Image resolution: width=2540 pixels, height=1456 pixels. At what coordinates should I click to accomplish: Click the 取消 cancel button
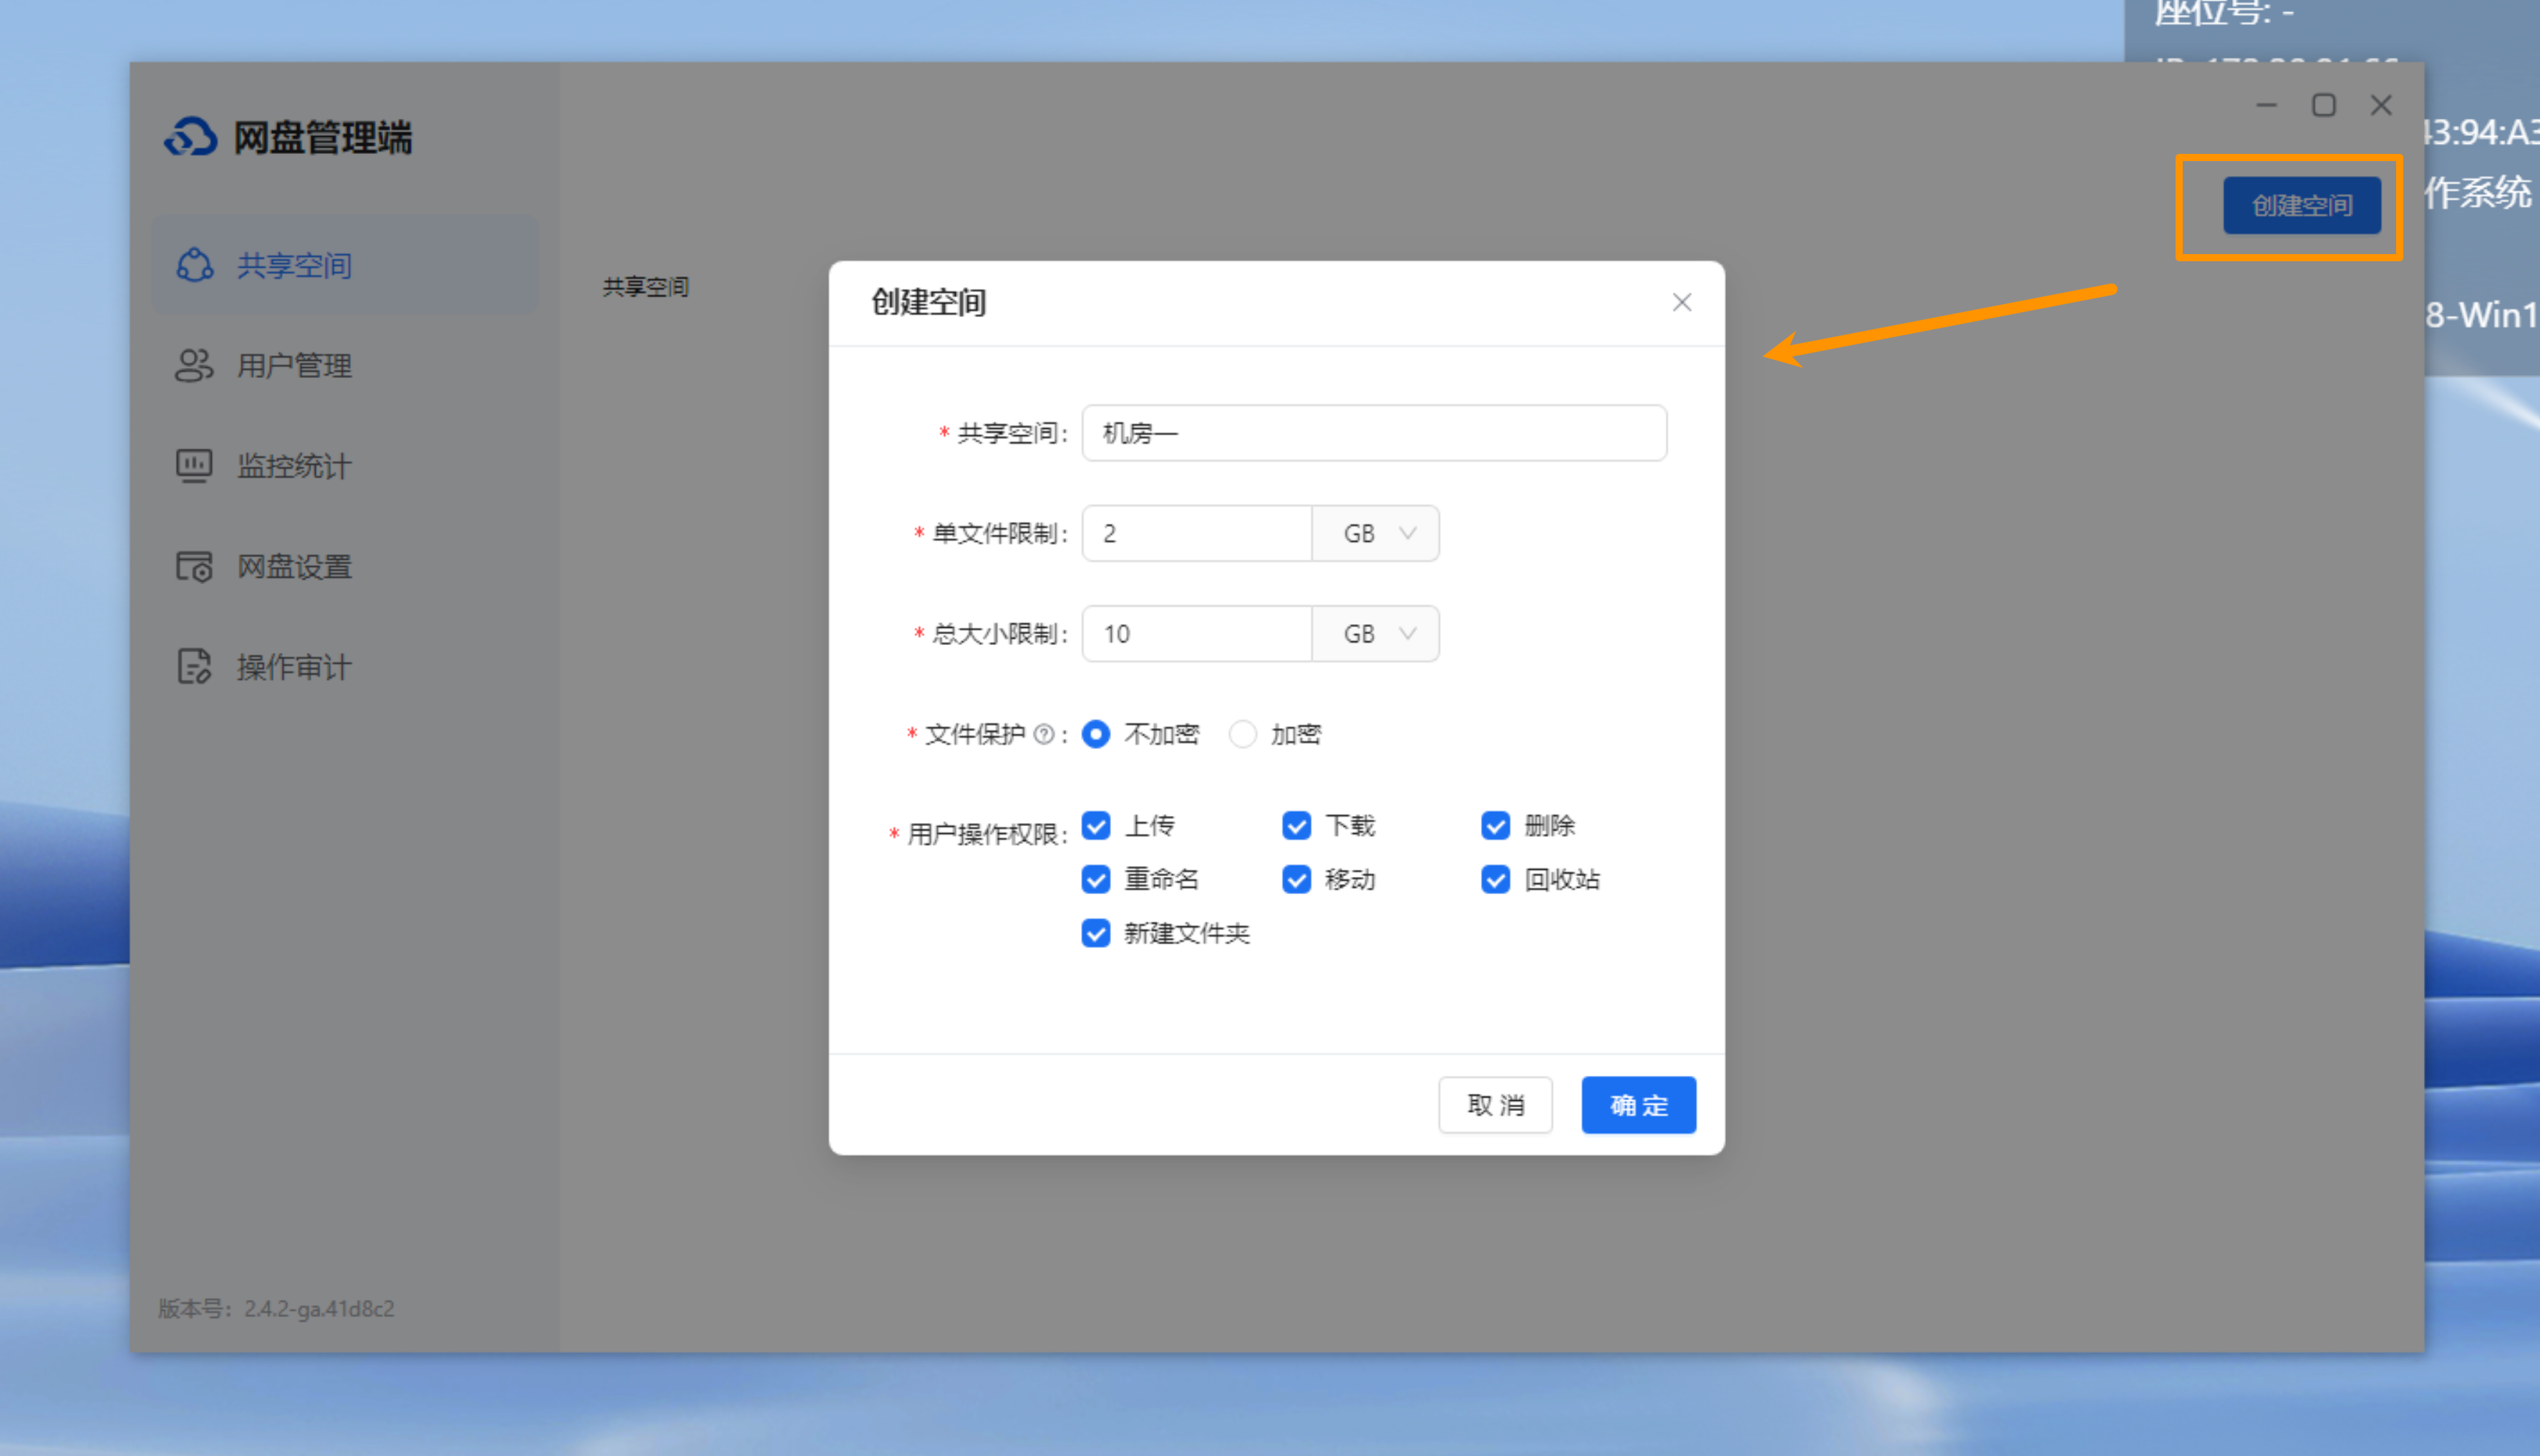[1495, 1105]
